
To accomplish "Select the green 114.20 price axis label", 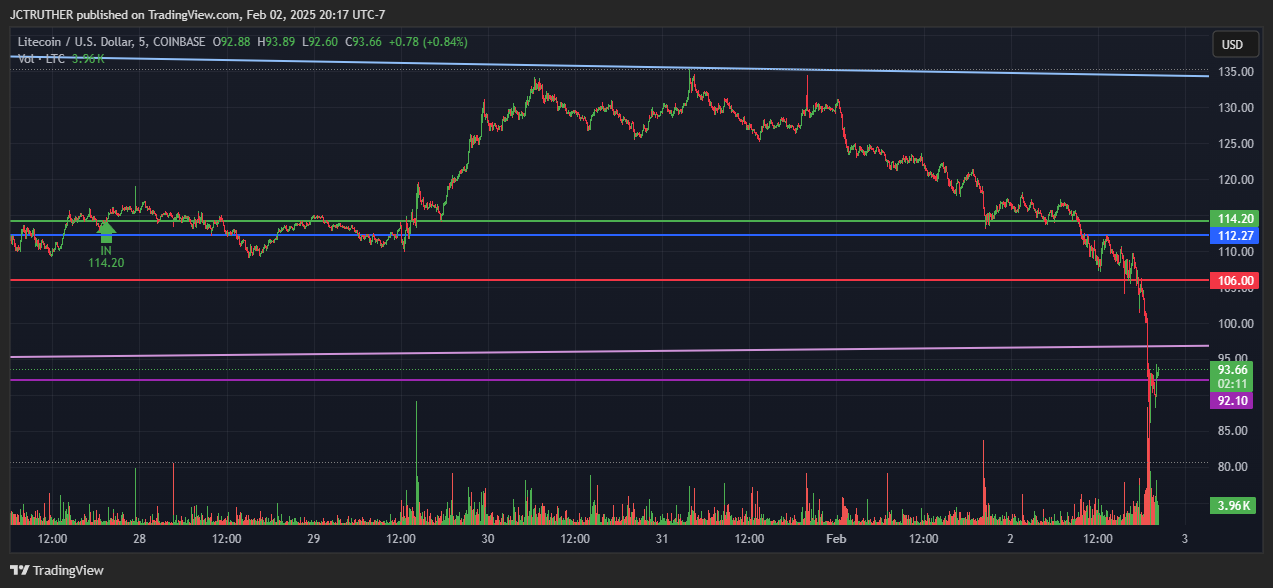I will click(x=1232, y=219).
